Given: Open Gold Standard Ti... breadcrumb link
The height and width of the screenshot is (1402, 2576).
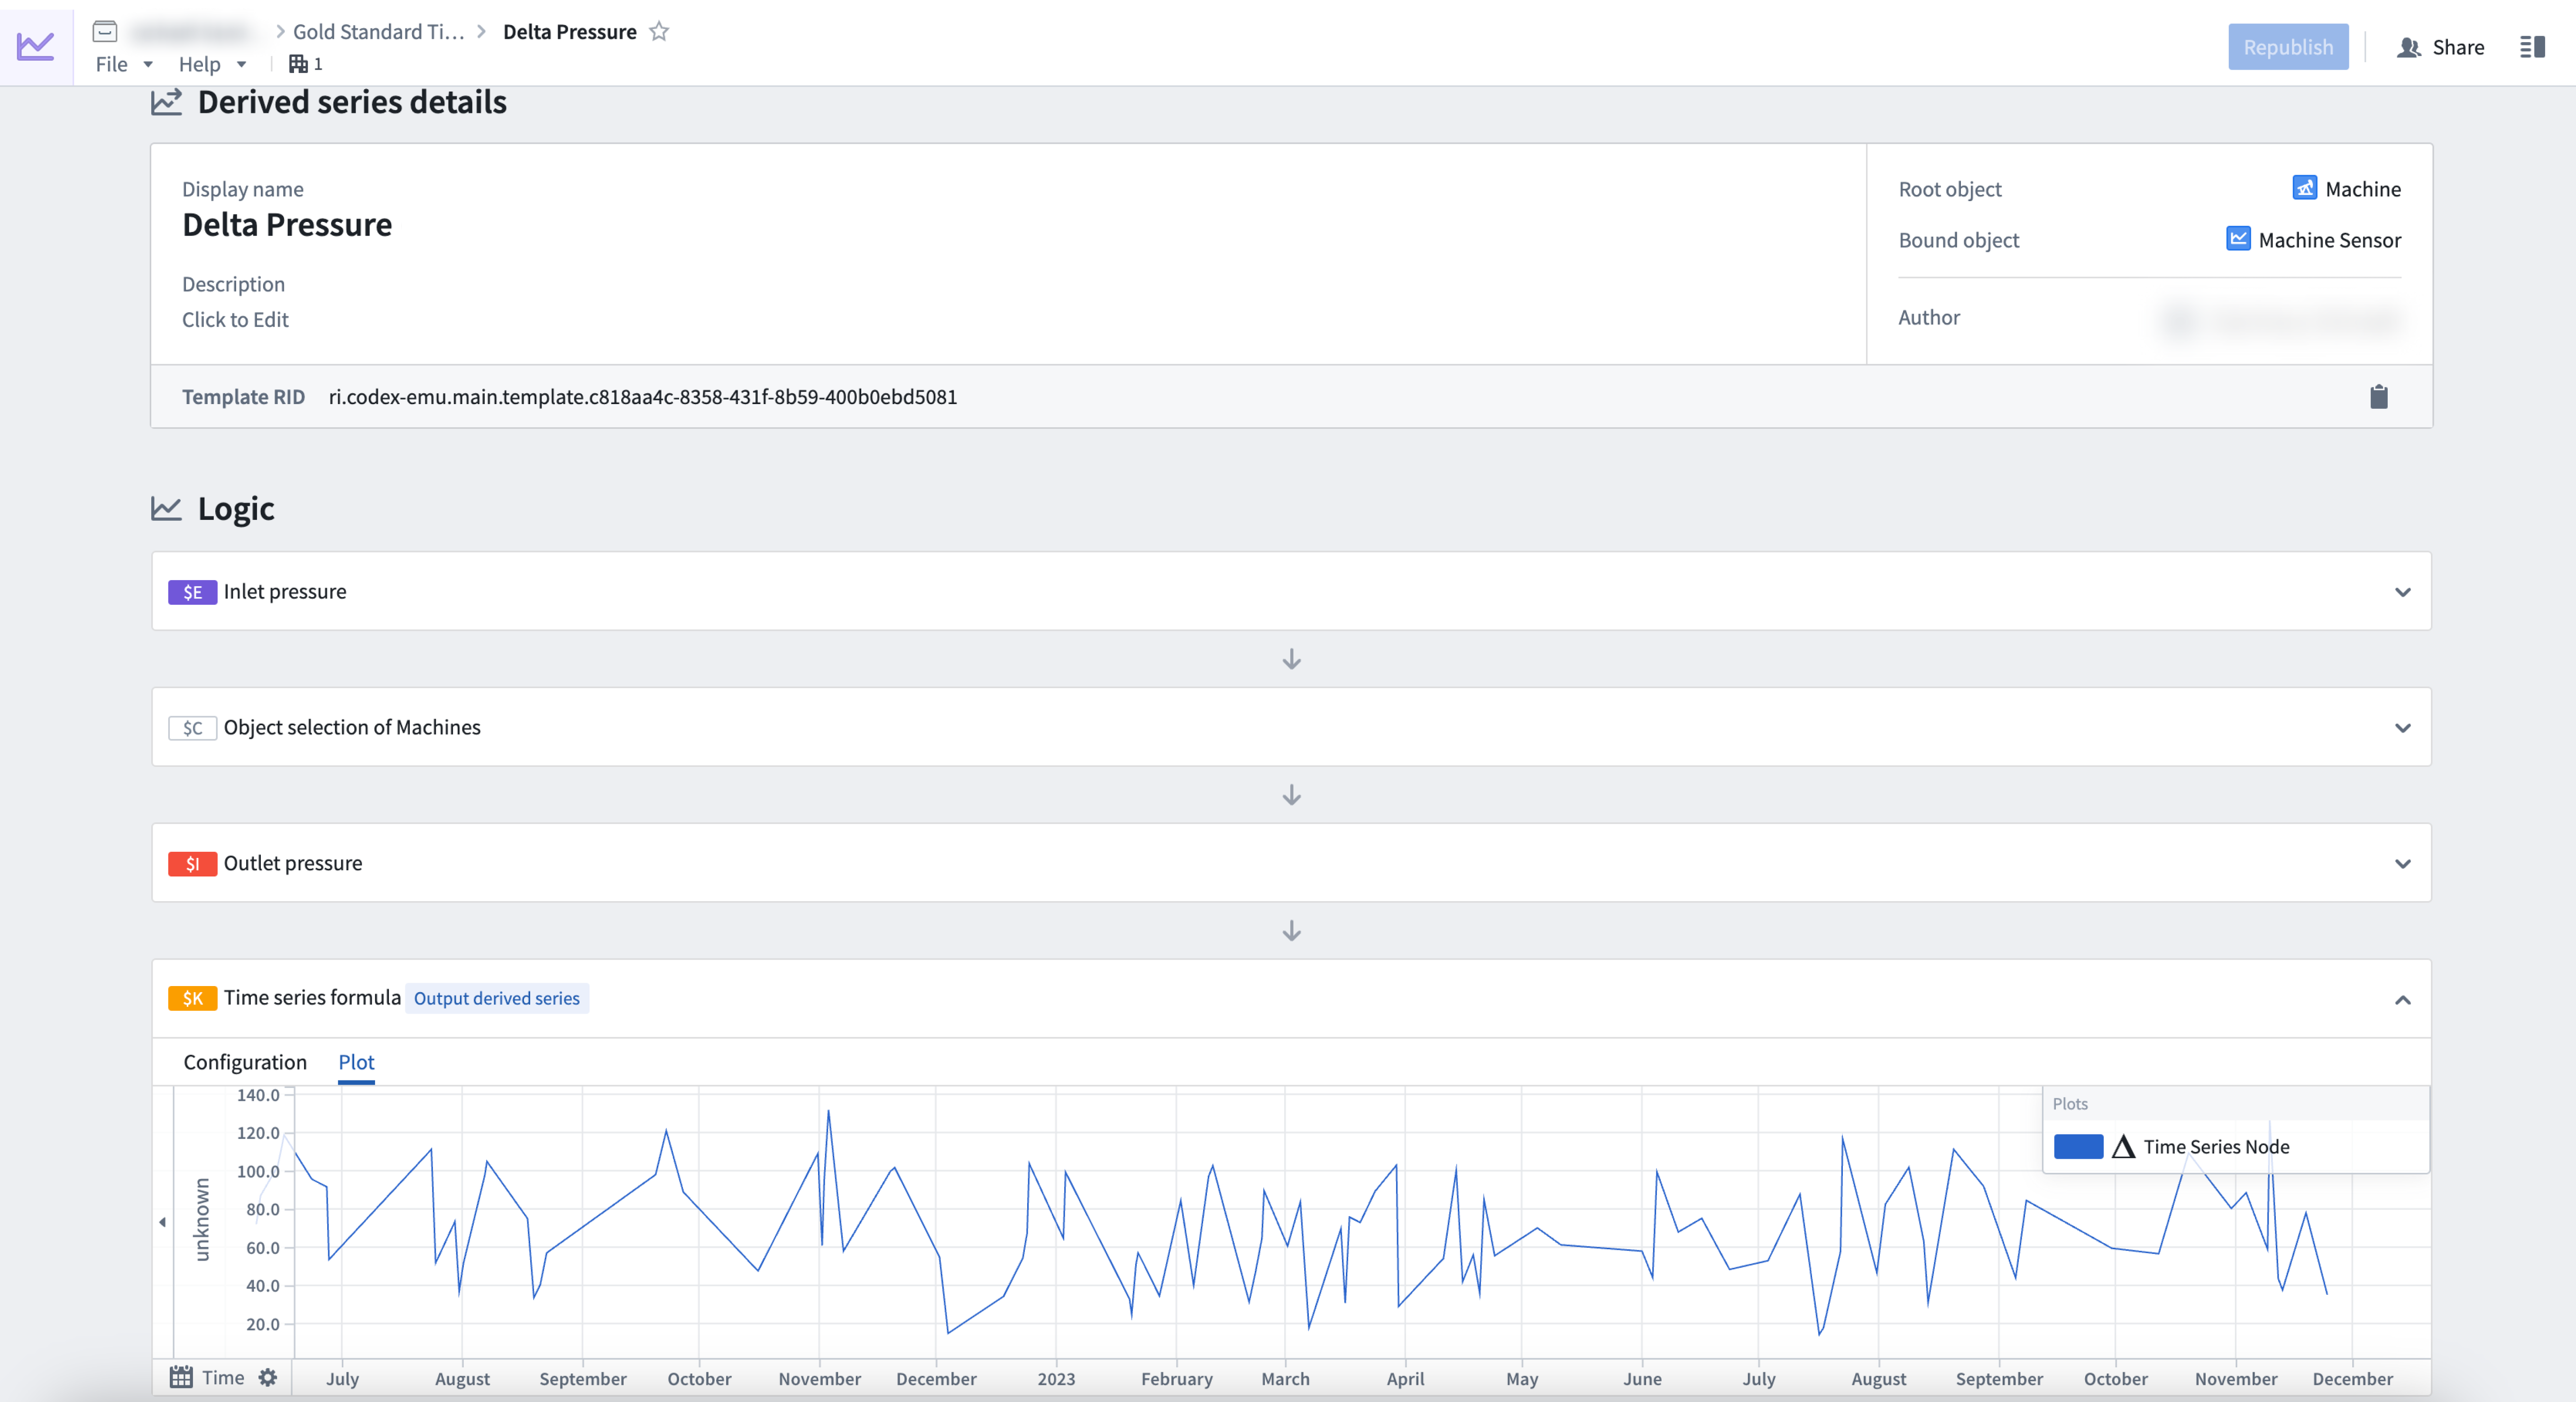Looking at the screenshot, I should click(379, 32).
